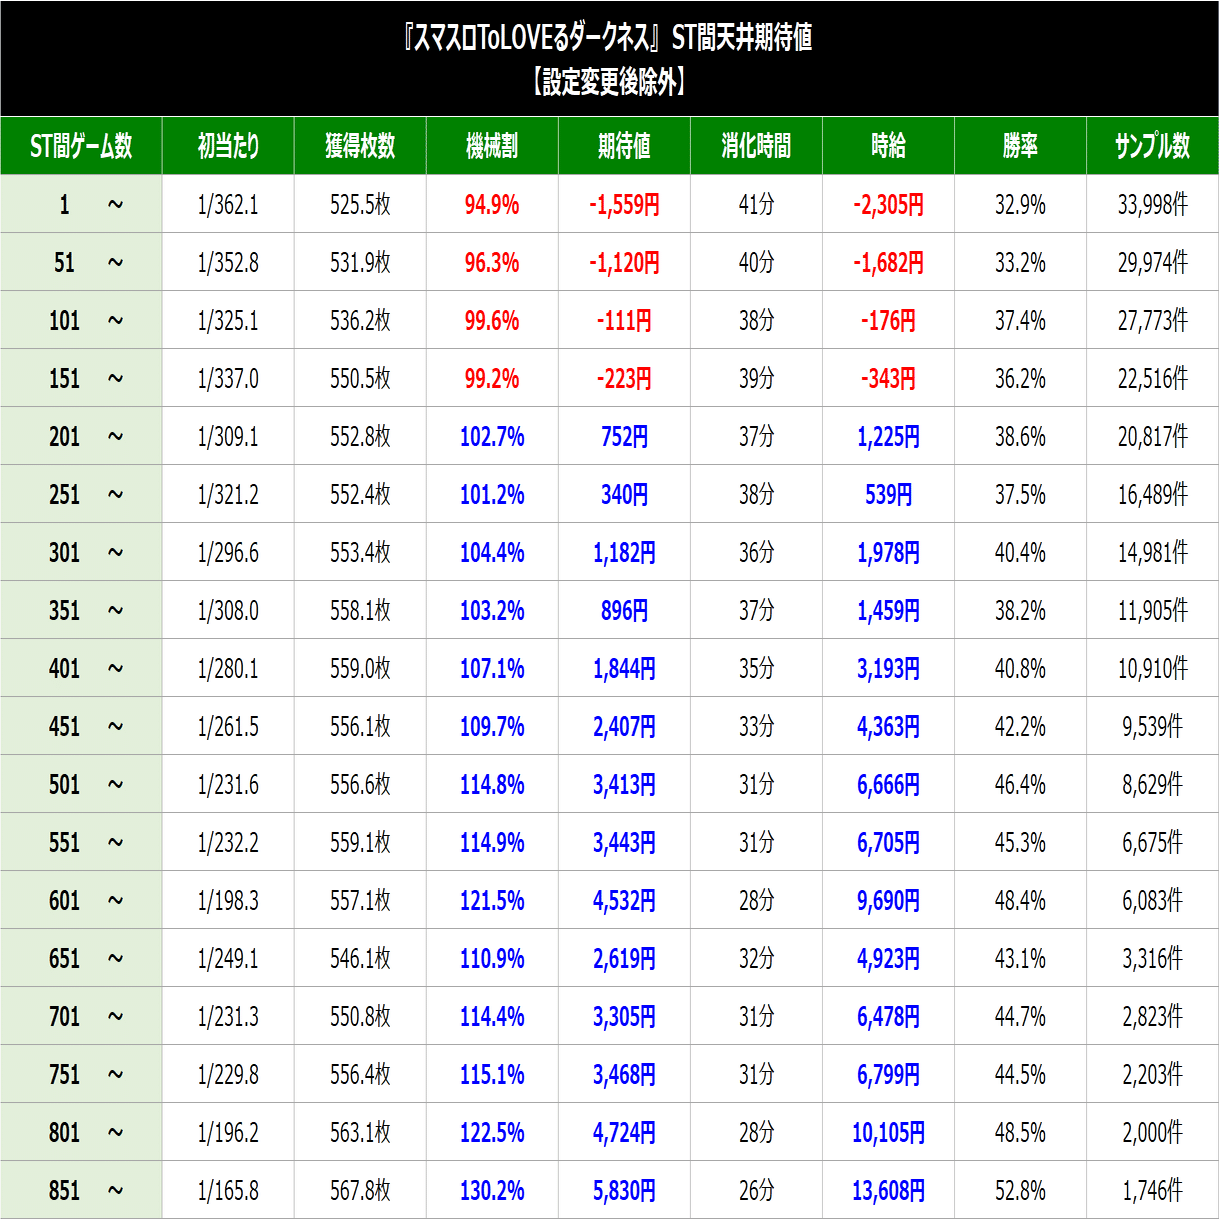Screen dimensions: 1219x1219
Task: Click the -111円 expected value
Action: tap(624, 321)
